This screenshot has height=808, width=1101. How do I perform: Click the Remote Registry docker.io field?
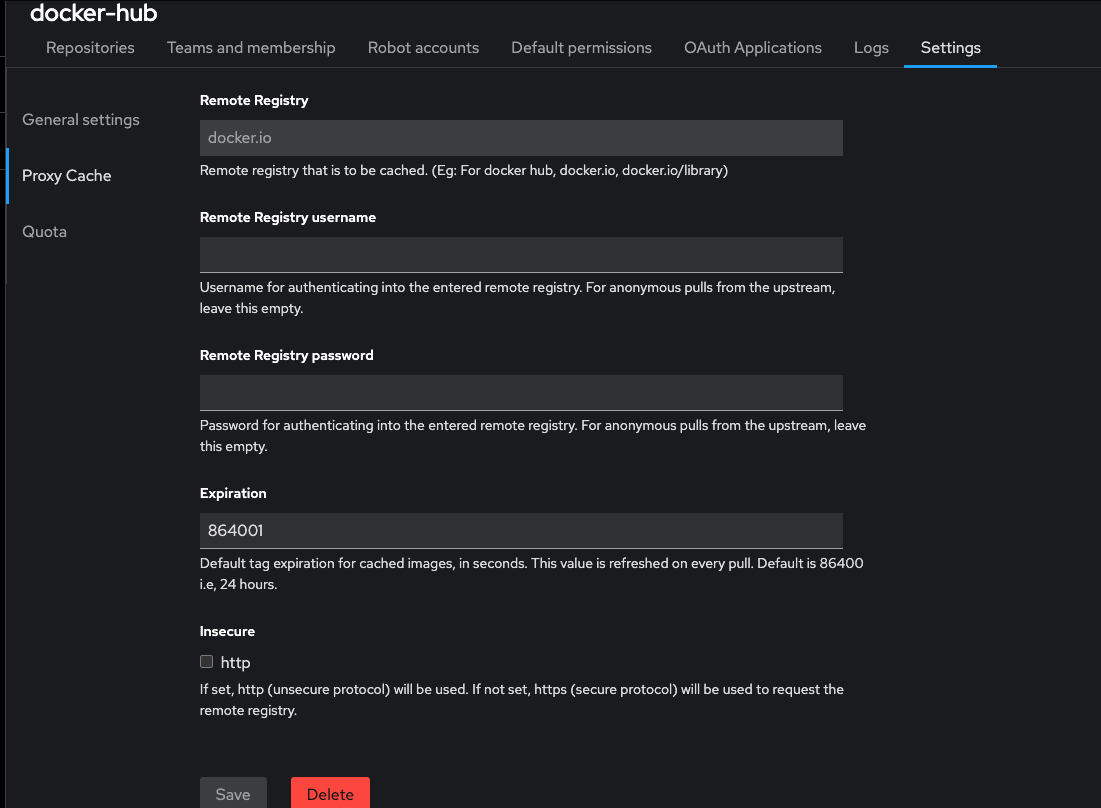coord(521,138)
